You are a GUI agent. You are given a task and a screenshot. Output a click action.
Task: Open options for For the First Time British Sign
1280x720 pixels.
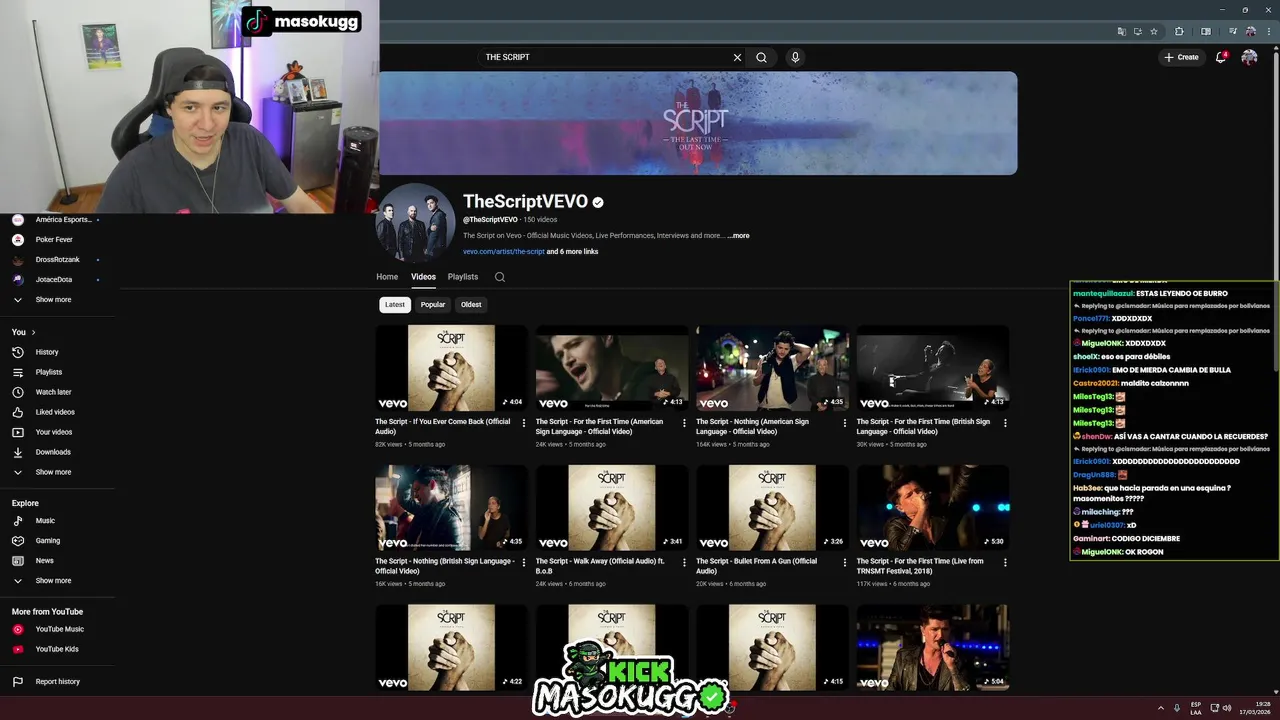[1005, 423]
